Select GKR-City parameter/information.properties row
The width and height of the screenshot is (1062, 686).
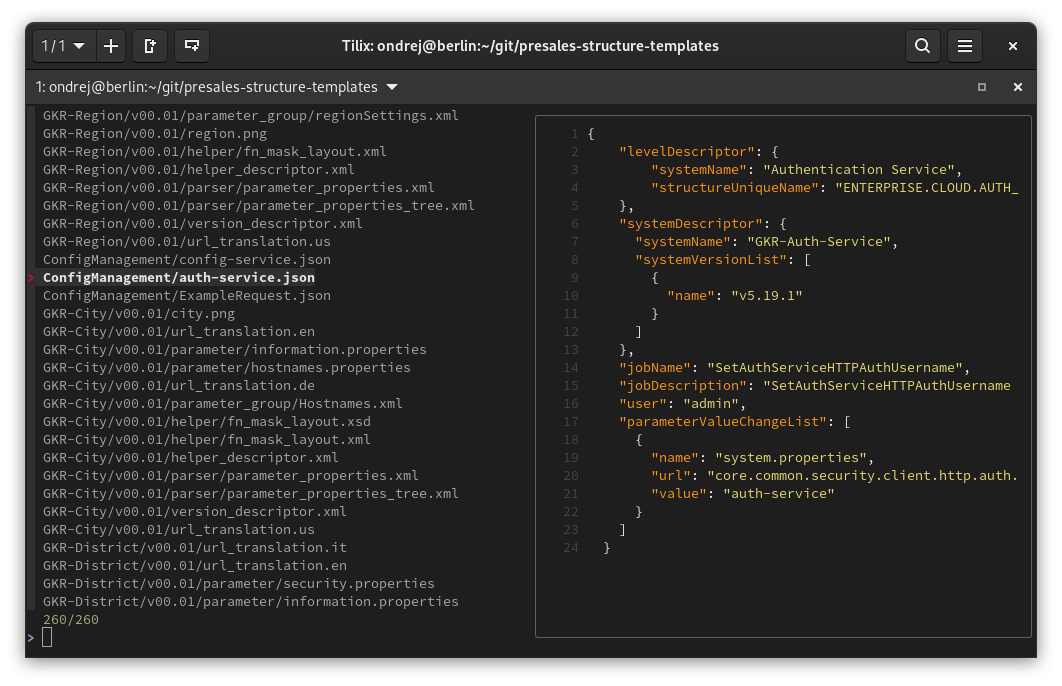pos(235,349)
